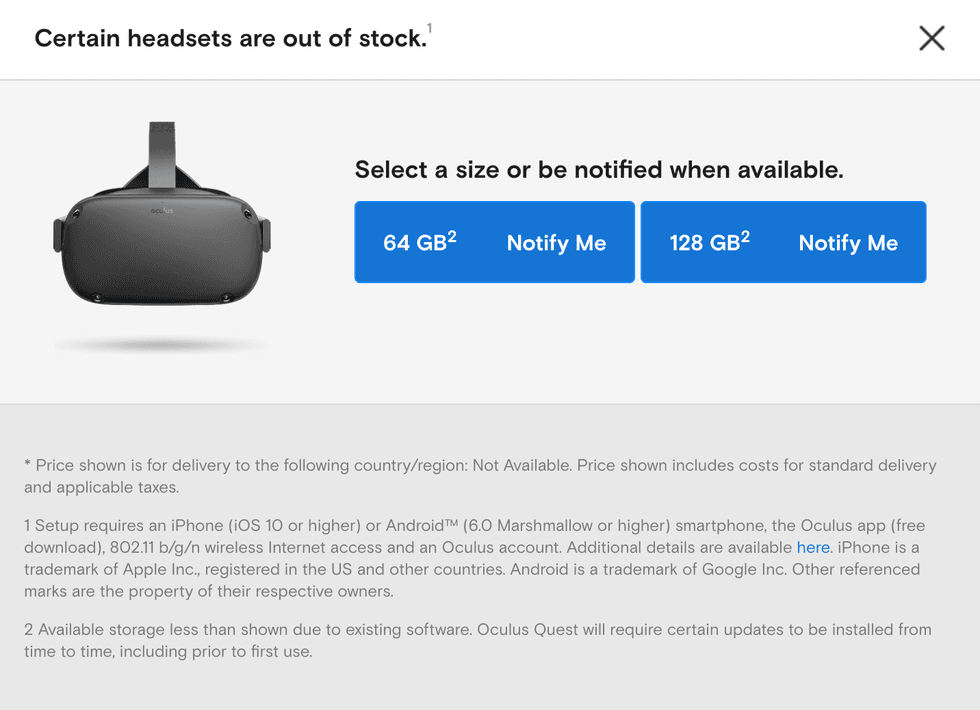980x710 pixels.
Task: Click Notify Me for the 64 GB headset
Action: tap(557, 243)
